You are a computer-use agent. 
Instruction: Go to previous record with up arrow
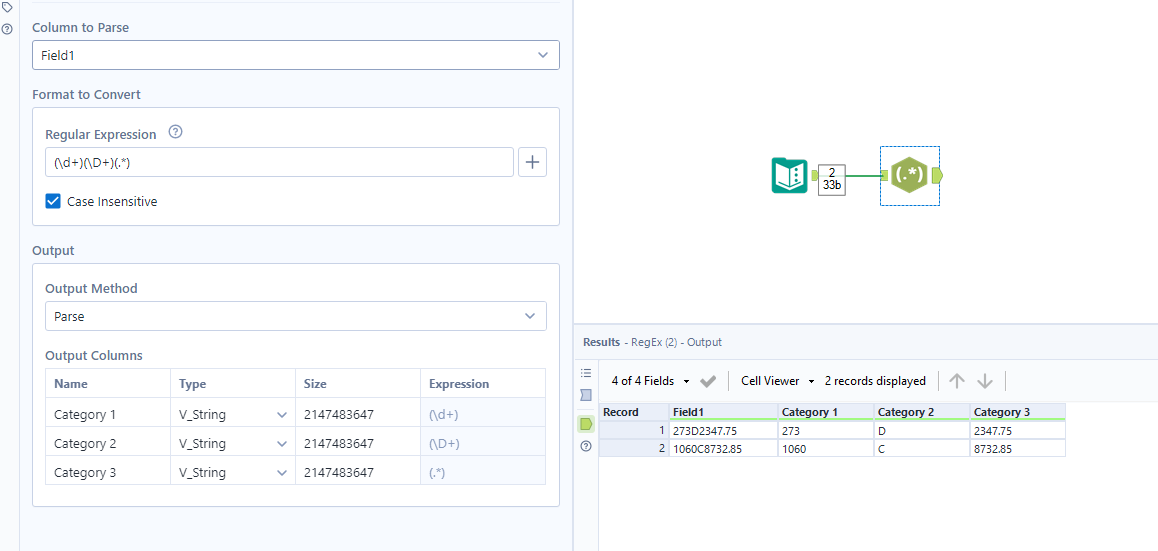click(957, 381)
